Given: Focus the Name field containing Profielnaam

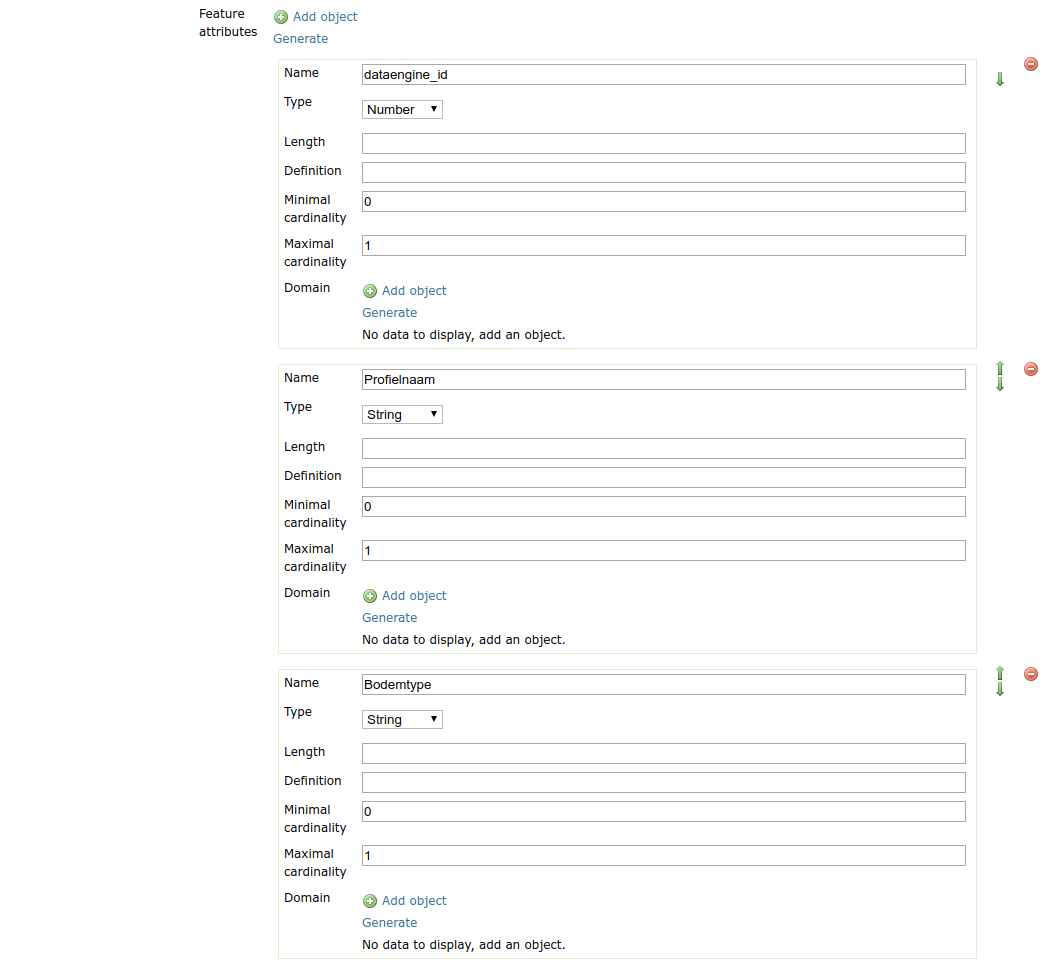Looking at the screenshot, I should click(x=663, y=380).
